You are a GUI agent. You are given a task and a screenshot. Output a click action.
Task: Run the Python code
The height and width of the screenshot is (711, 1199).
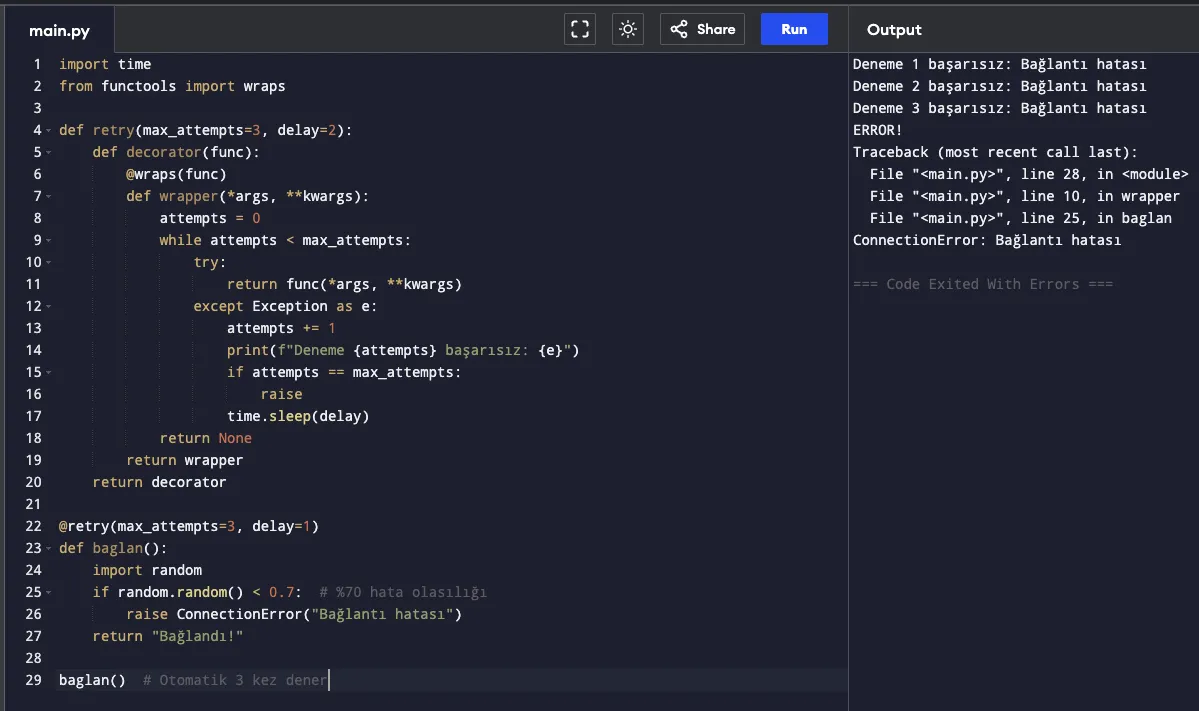coord(794,29)
